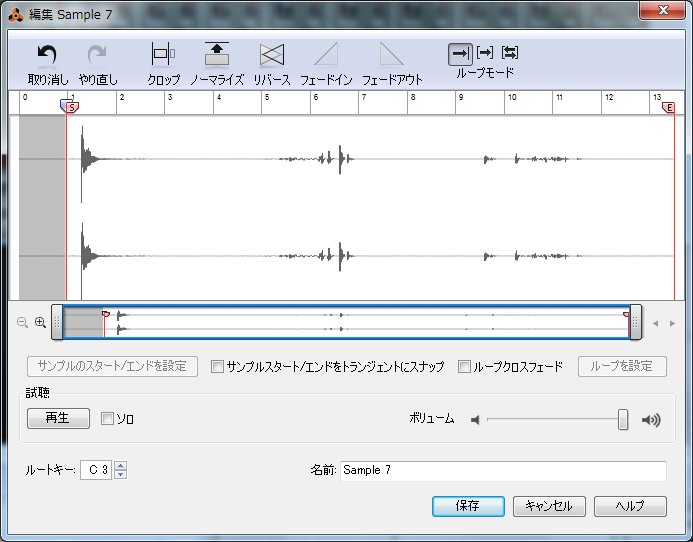The image size is (693, 542).
Task: Click the start marker in the overview strip
Action: tap(106, 313)
